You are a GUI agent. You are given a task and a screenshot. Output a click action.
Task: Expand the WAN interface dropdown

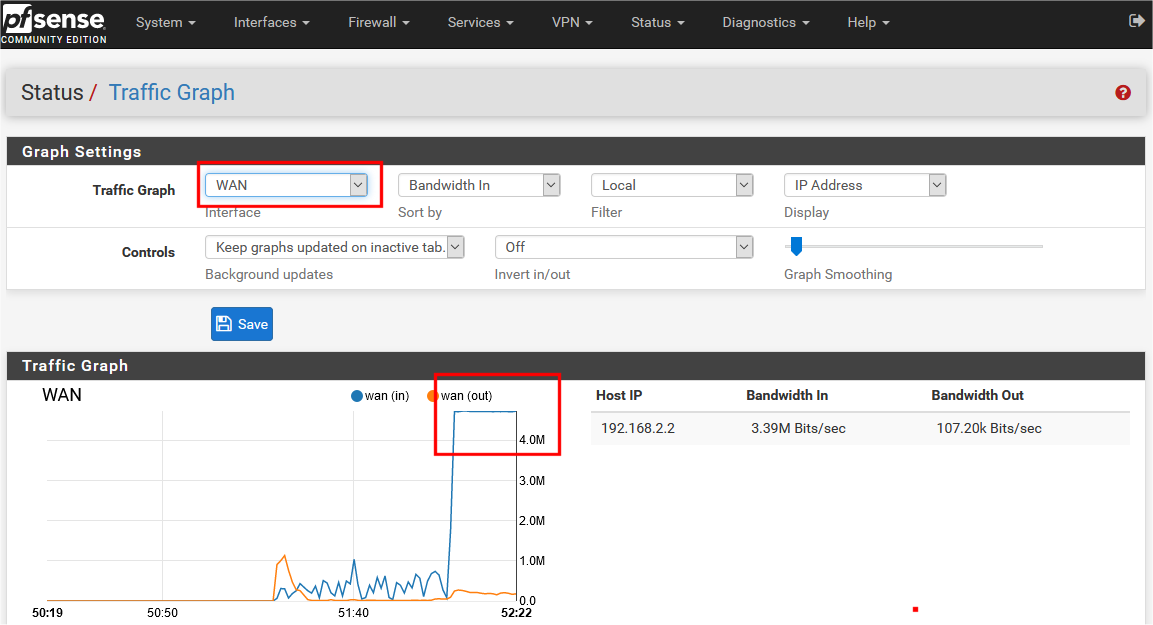[286, 185]
